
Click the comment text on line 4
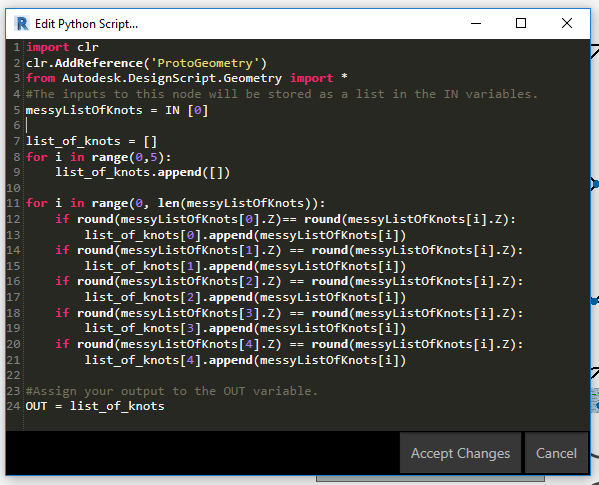coord(282,94)
